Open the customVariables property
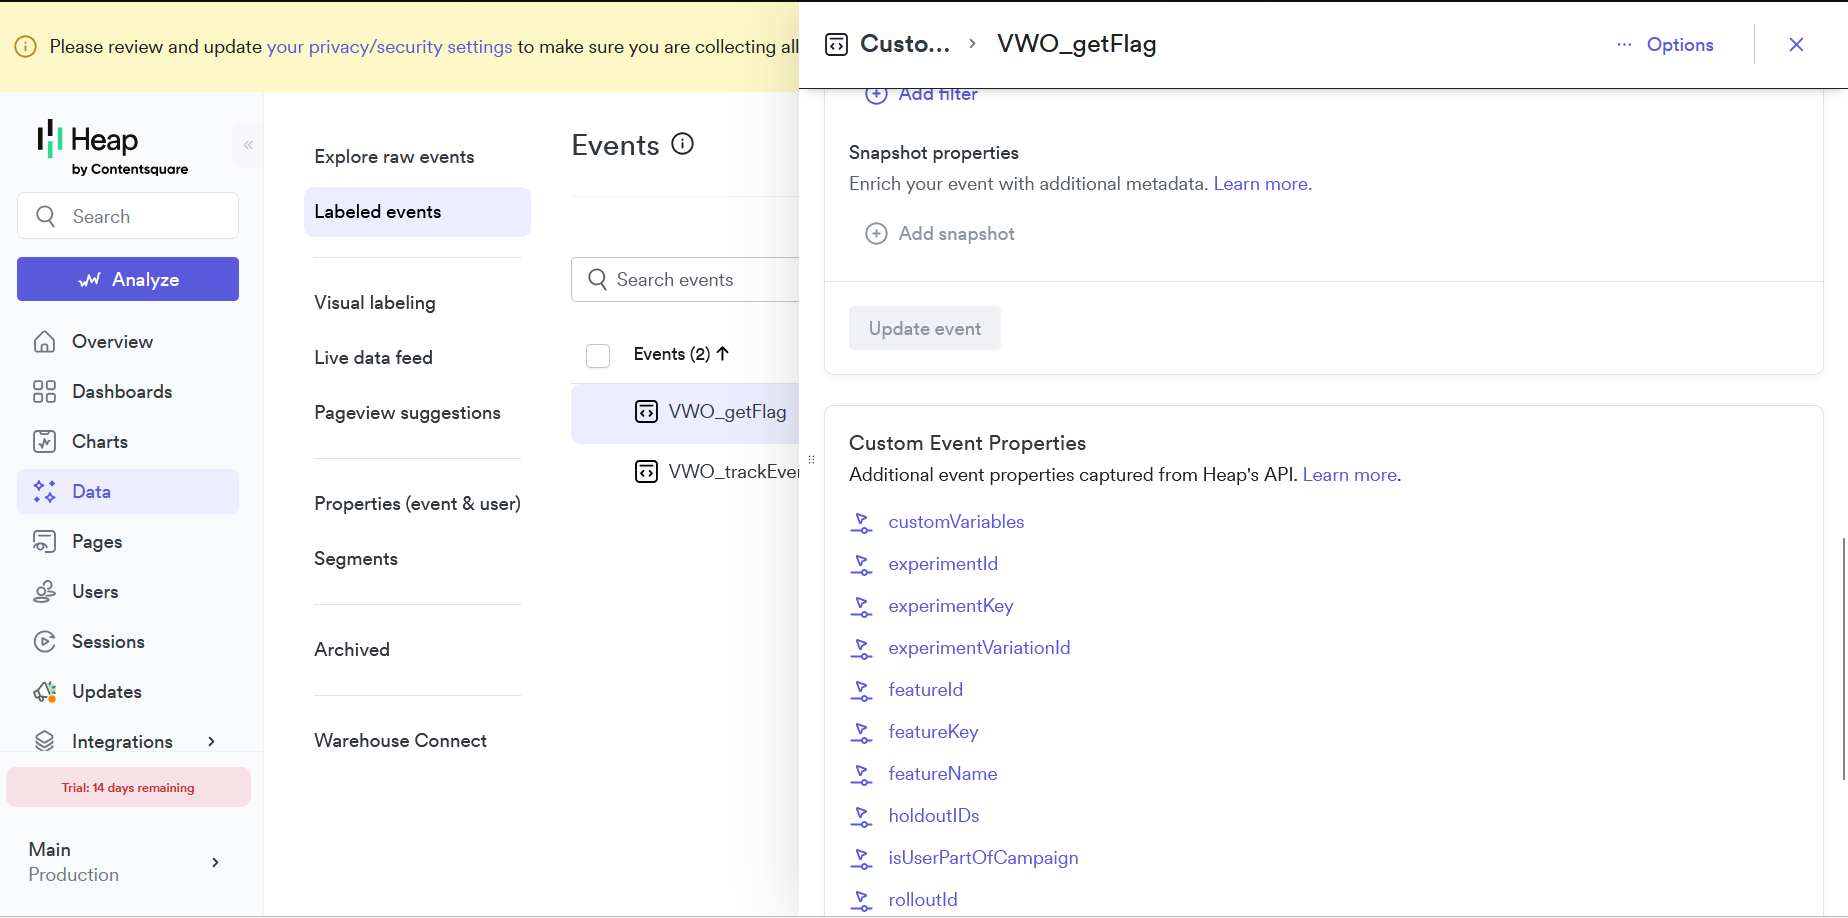The width and height of the screenshot is (1848, 918). point(956,522)
